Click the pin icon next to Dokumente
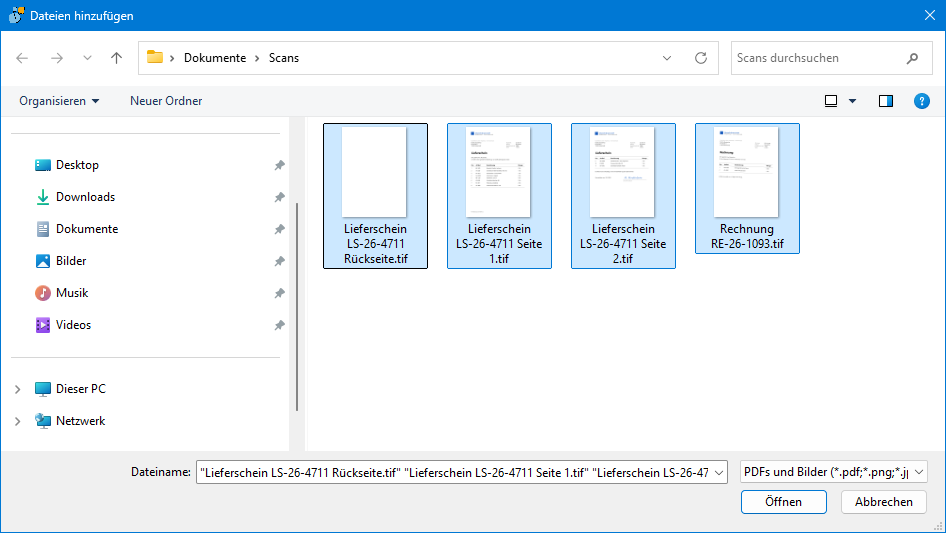The width and height of the screenshot is (946, 533). tap(279, 229)
